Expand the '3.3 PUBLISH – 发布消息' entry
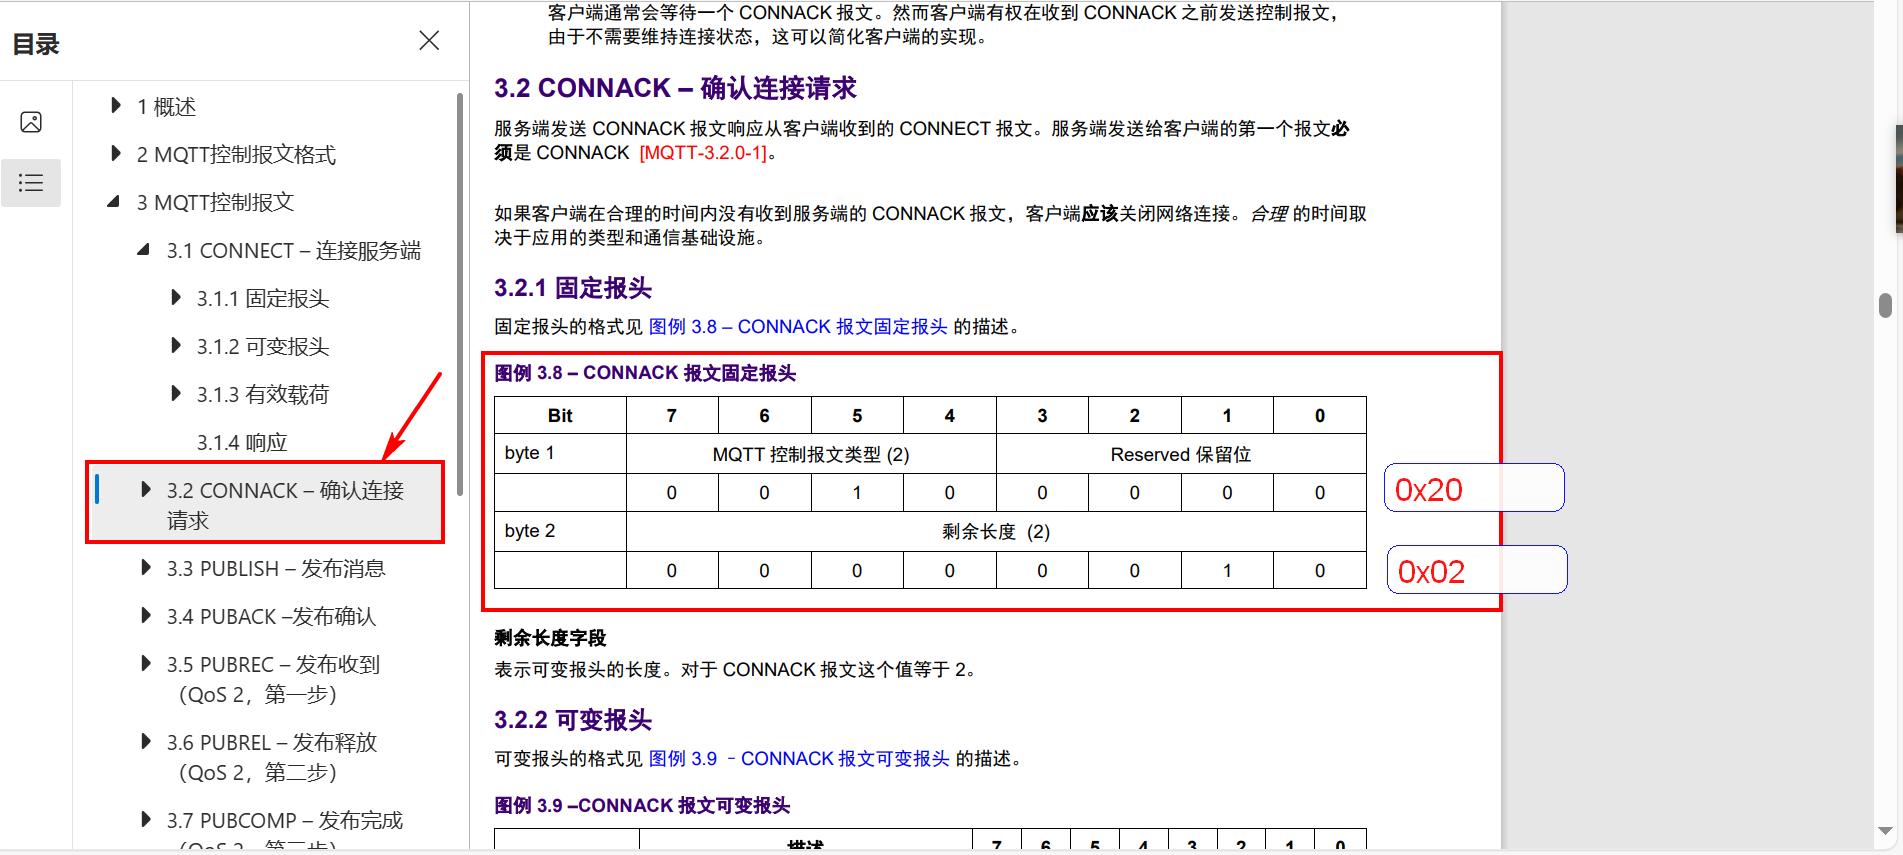Screen dimensions: 1903x855 pos(146,568)
